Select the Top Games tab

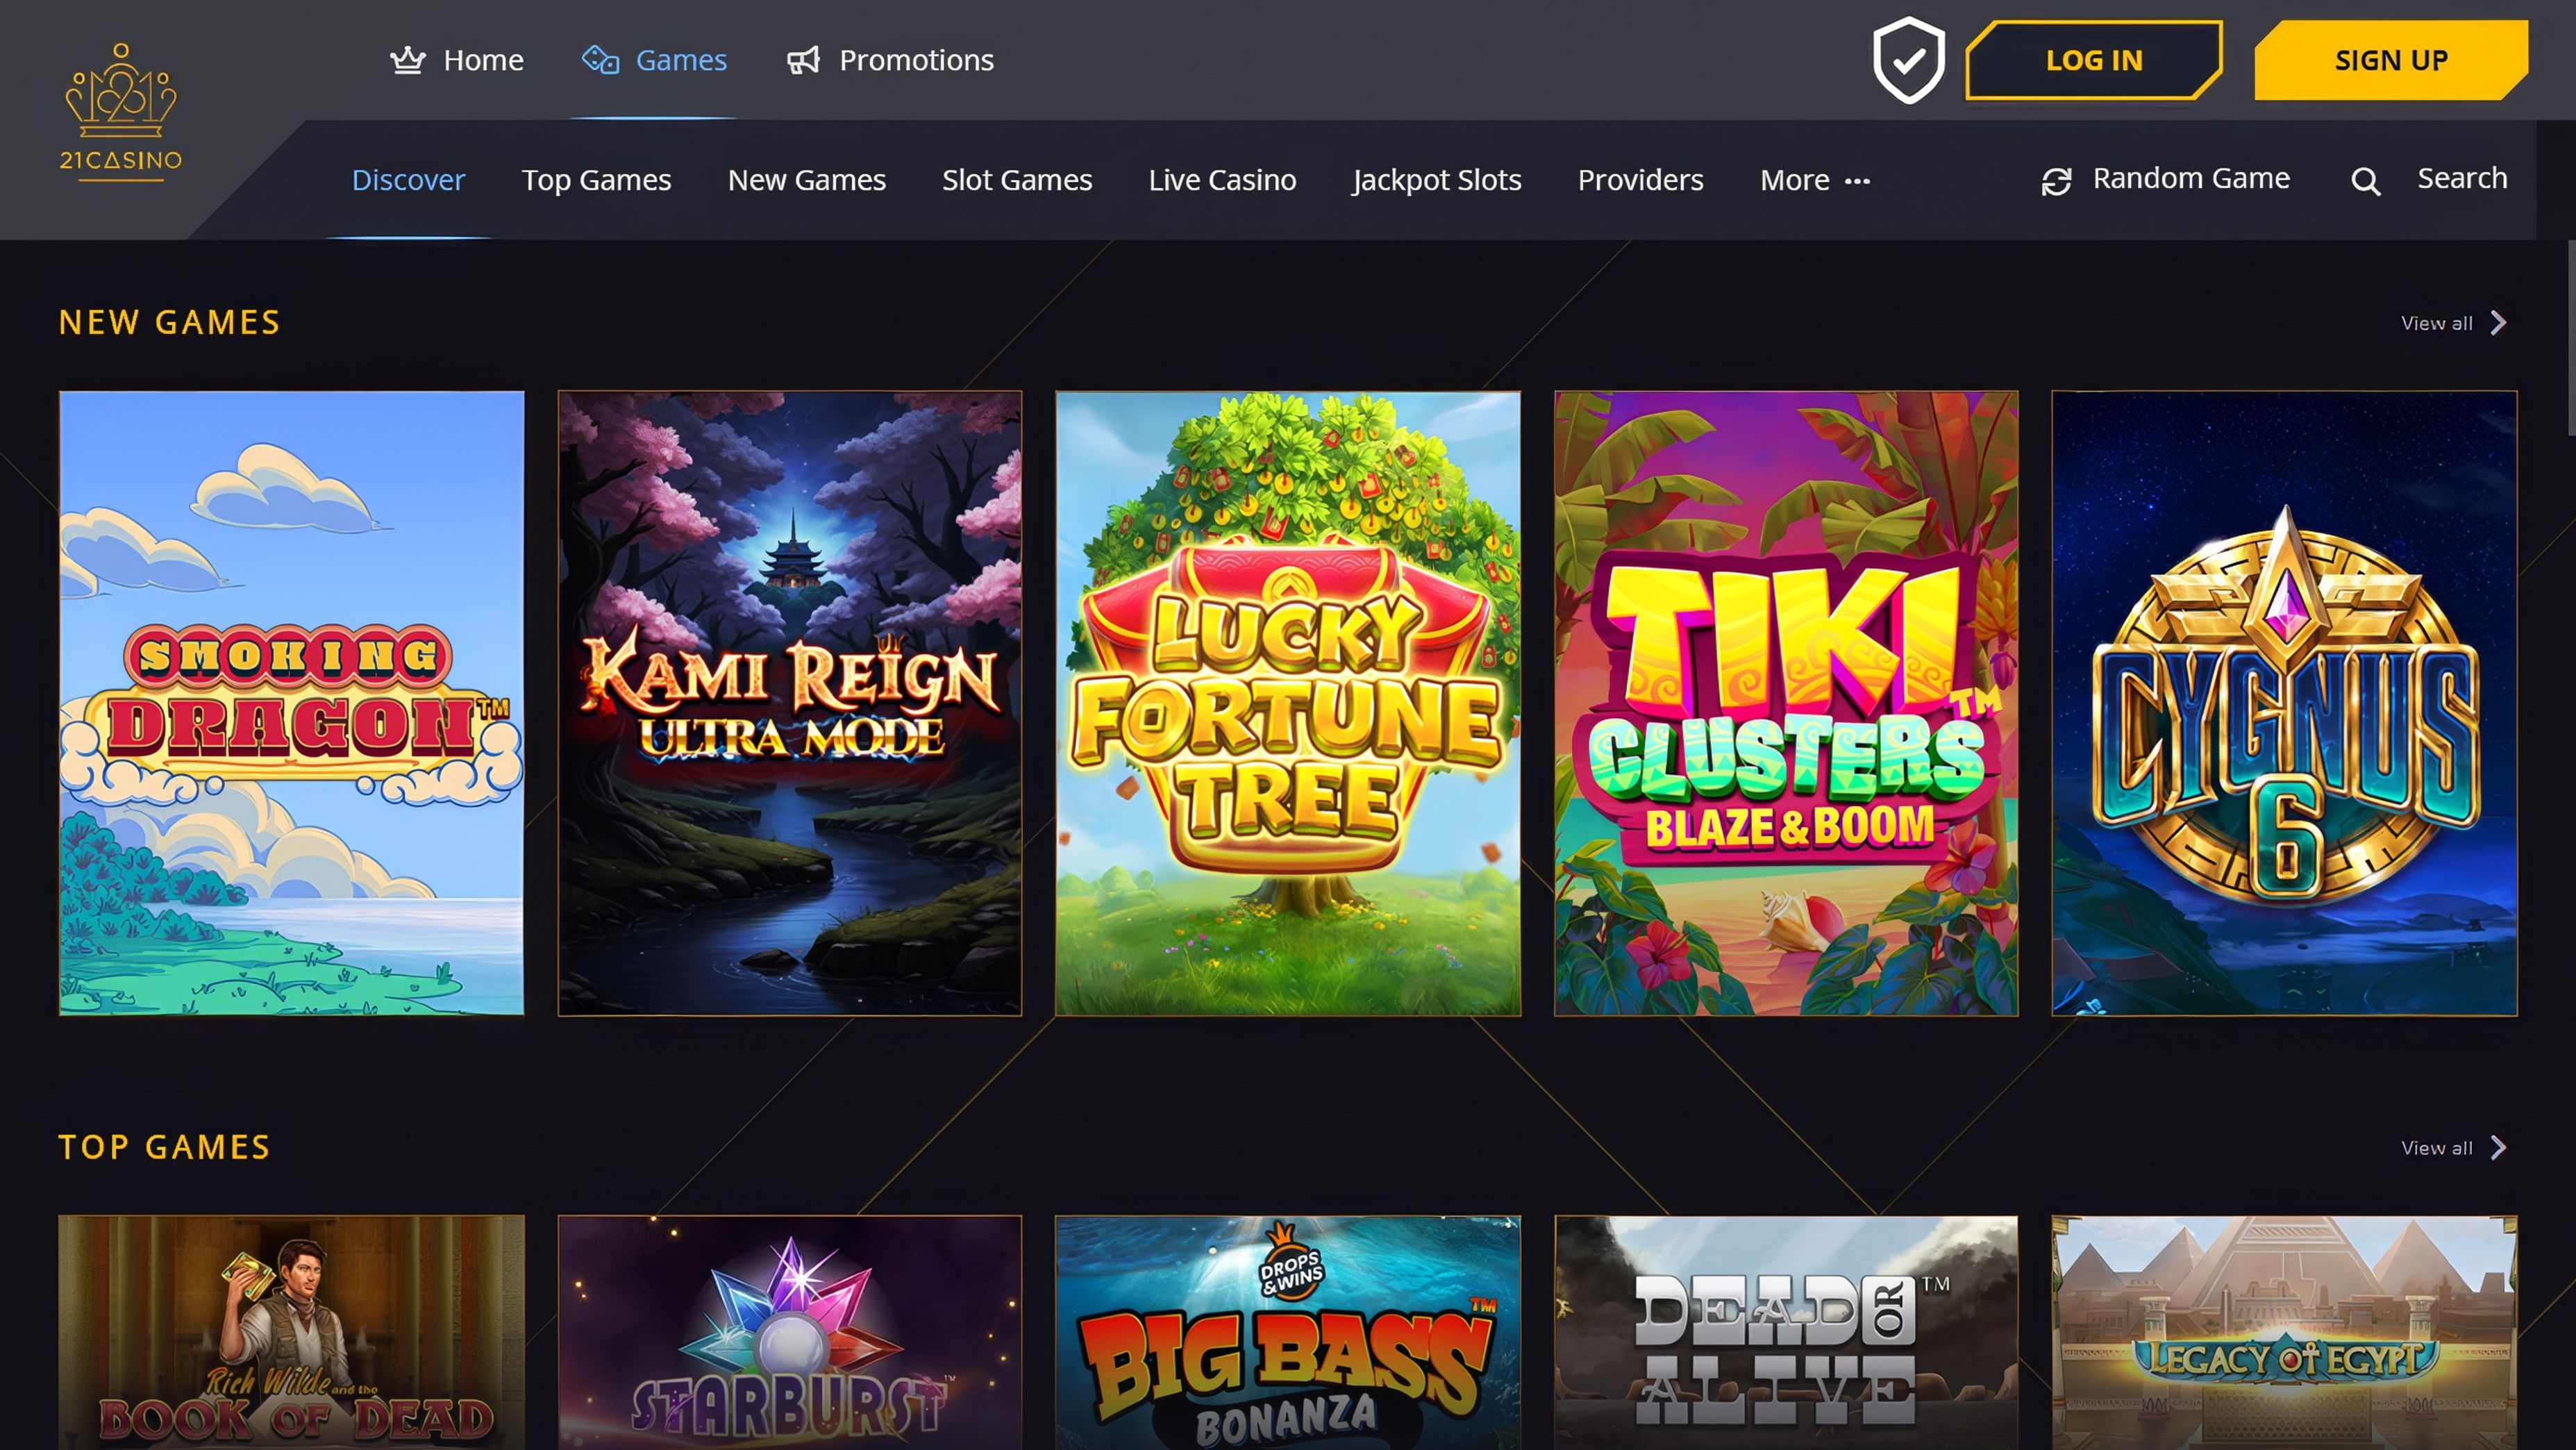point(596,180)
